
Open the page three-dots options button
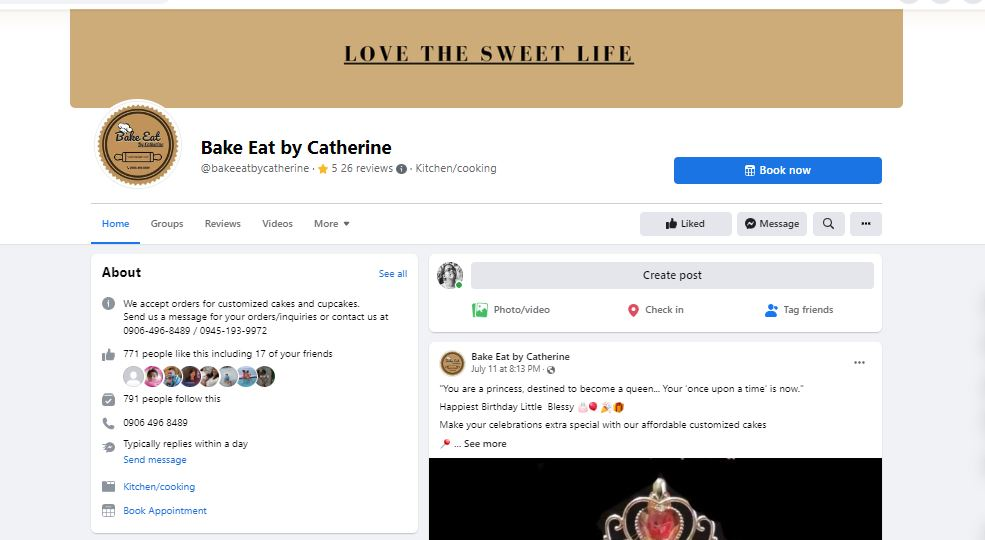[x=866, y=224]
